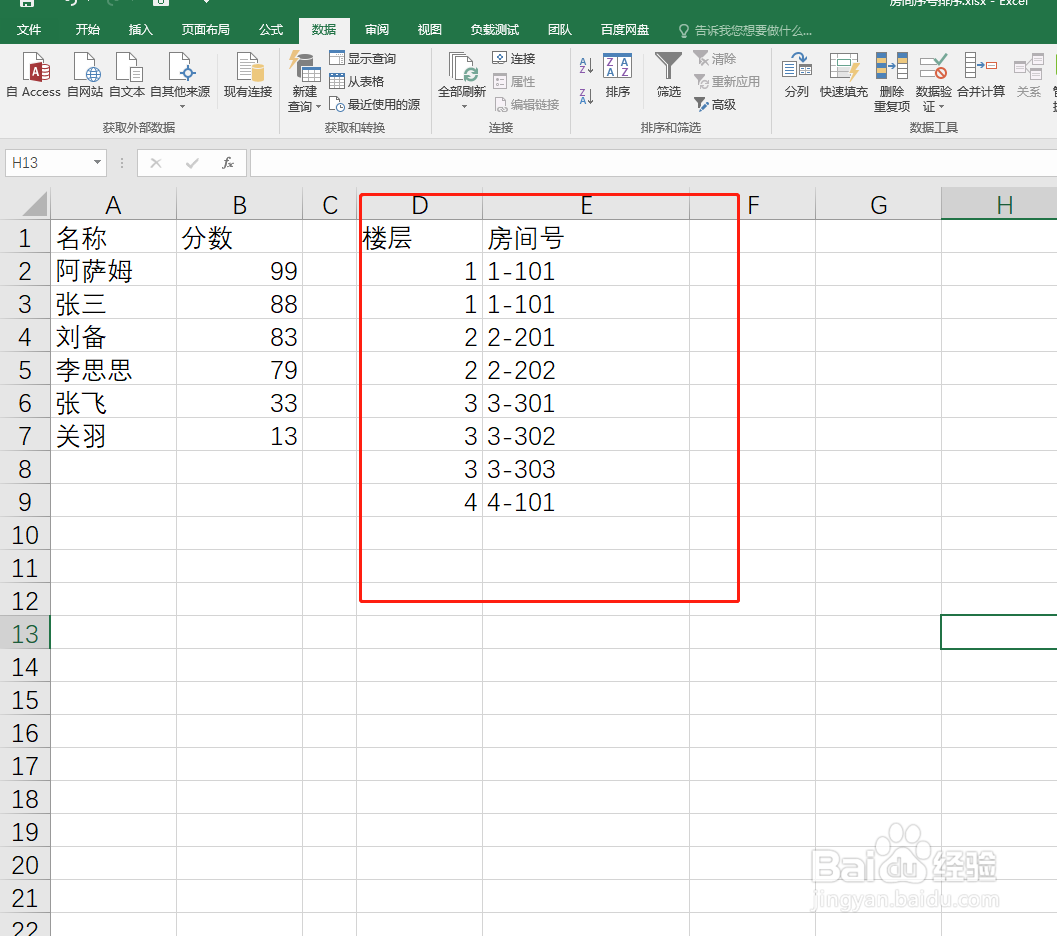The image size is (1057, 936).
Task: Open Page Layout (页面布局) tab
Action: coord(206,30)
